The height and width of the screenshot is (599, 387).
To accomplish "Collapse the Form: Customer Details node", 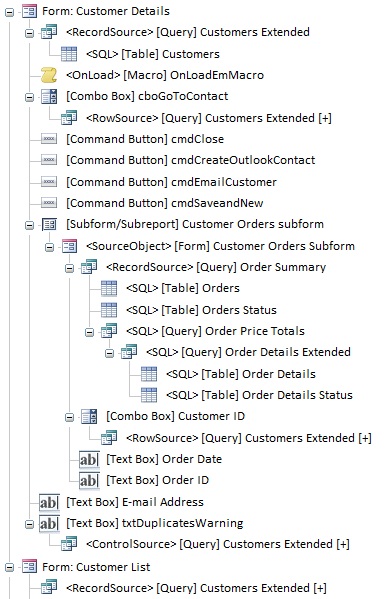I will click(9, 12).
